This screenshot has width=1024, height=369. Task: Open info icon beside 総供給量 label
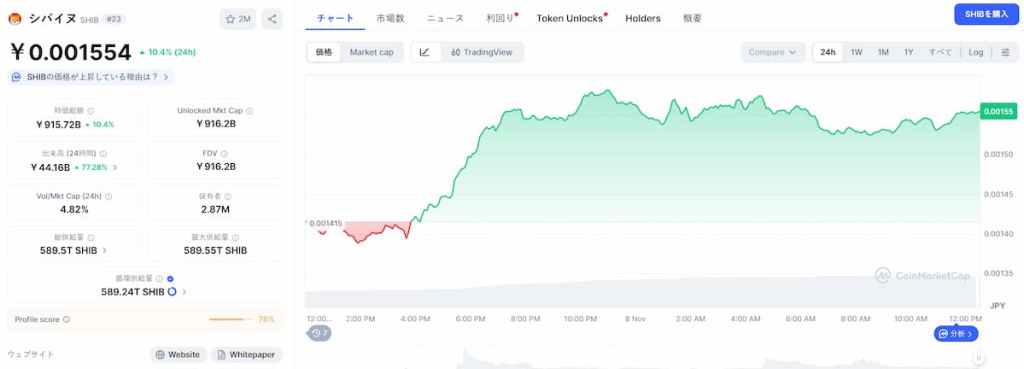point(91,238)
